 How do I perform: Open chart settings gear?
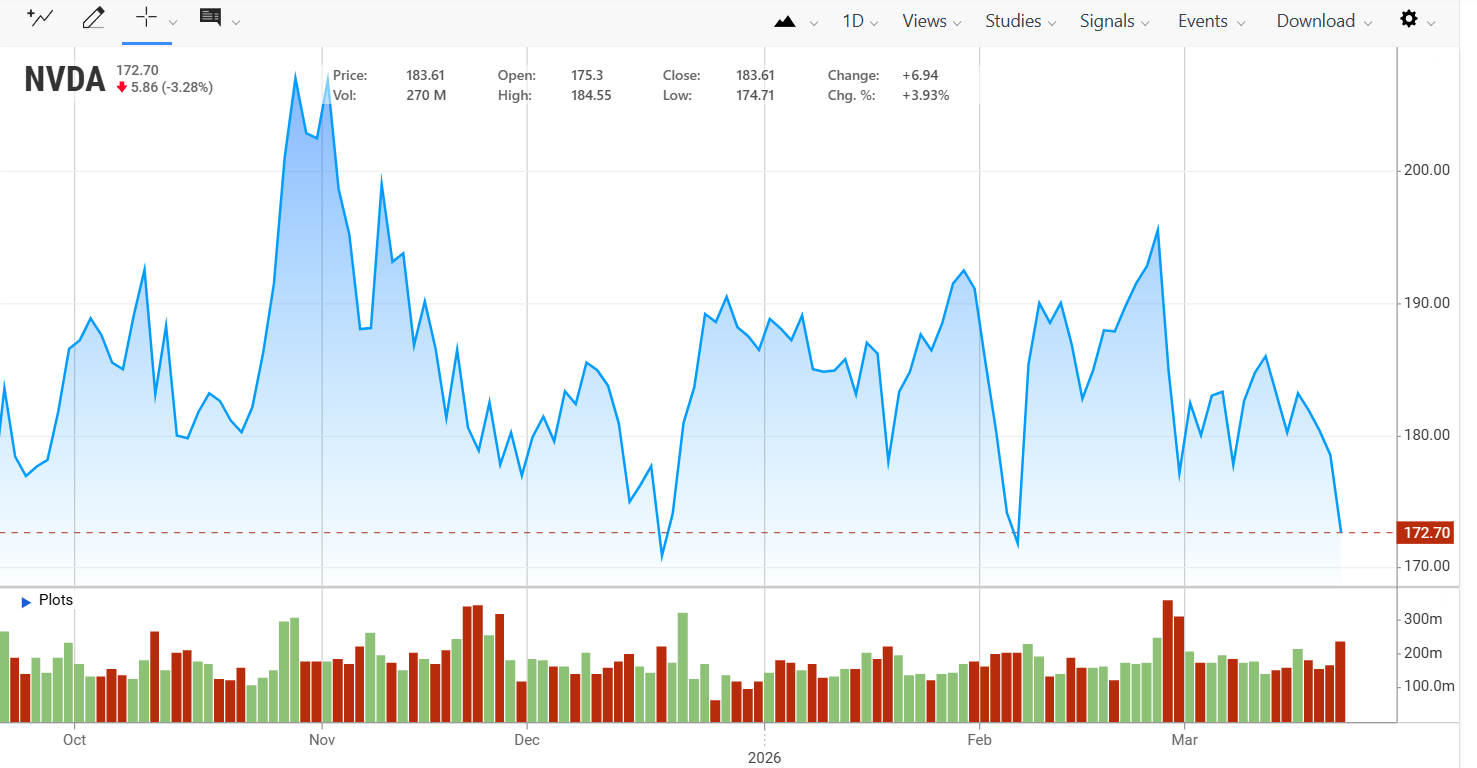click(x=1409, y=19)
